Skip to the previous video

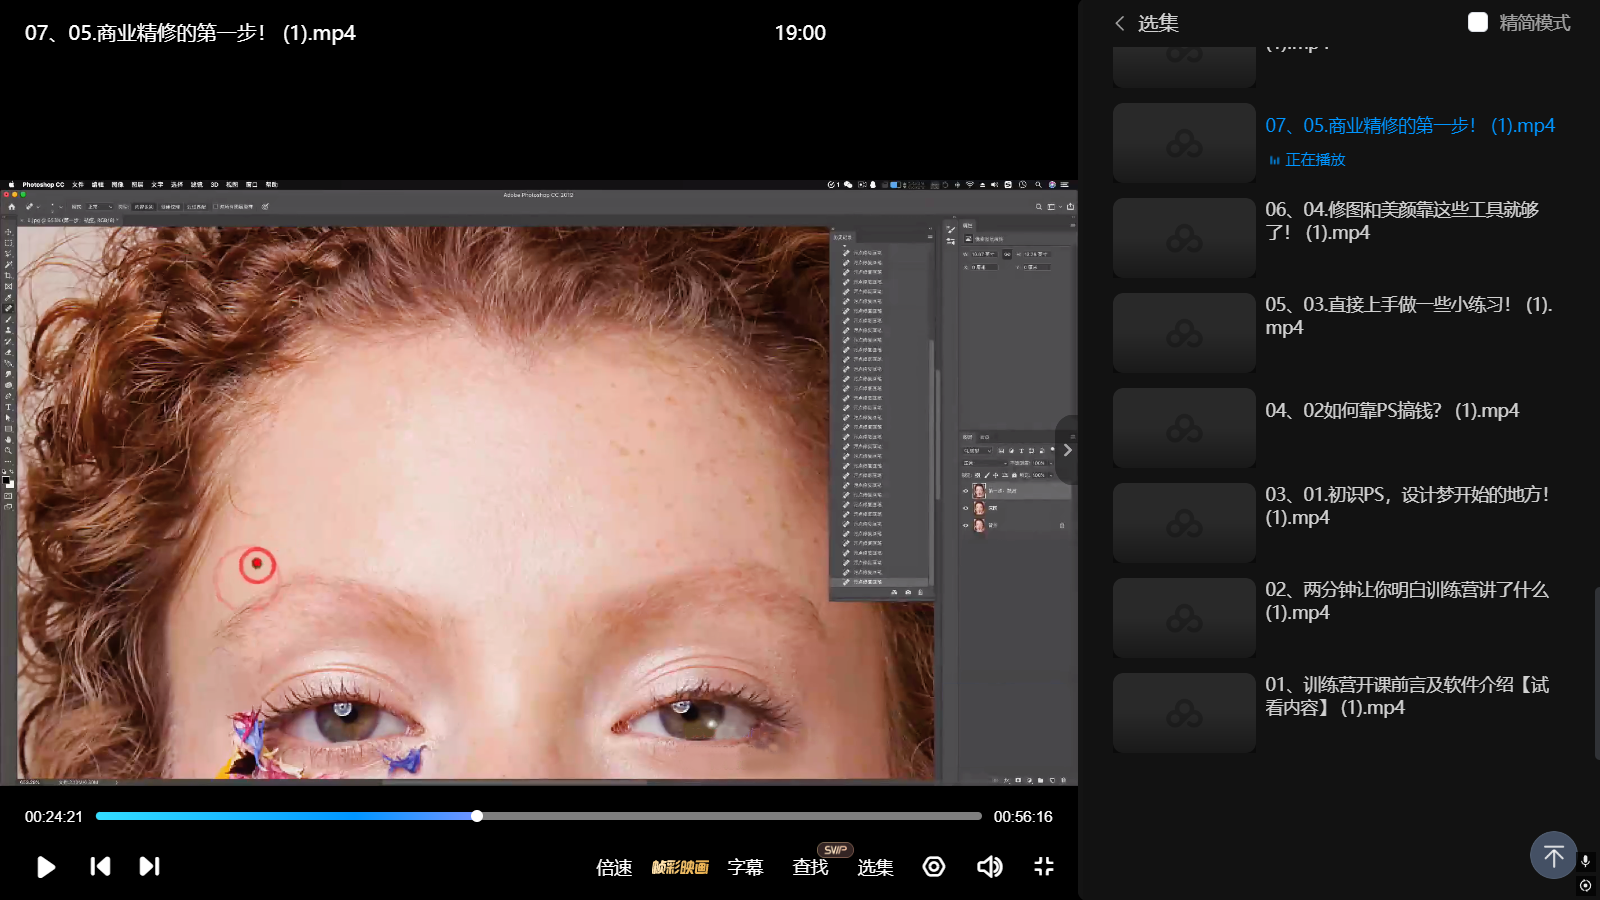(100, 867)
